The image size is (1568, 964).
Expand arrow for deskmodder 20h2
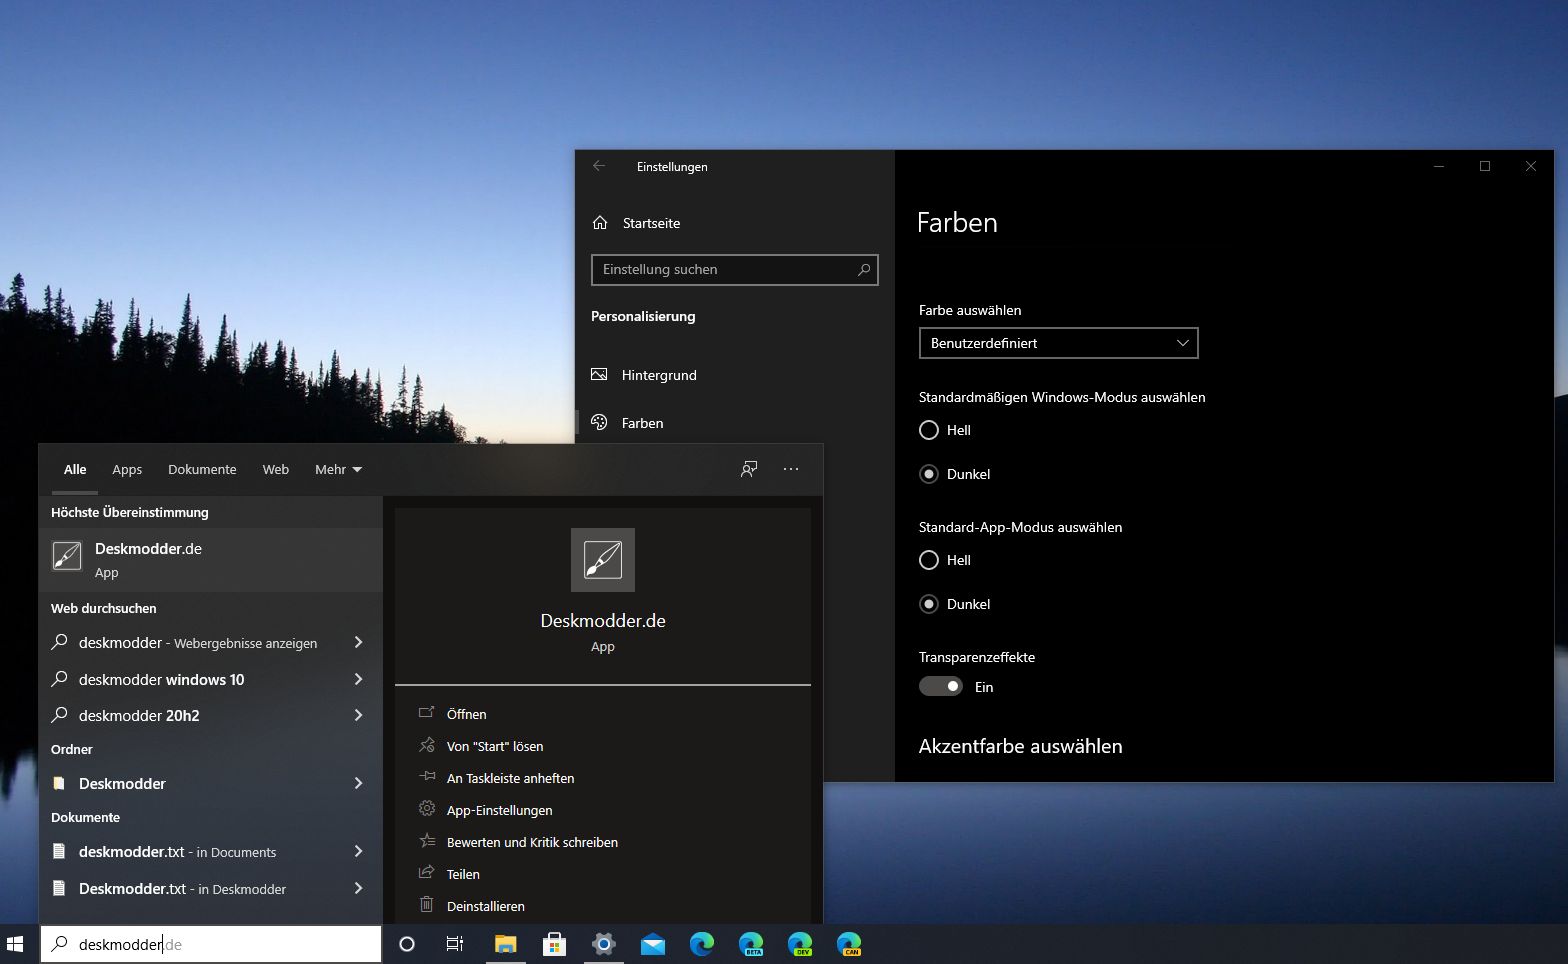[x=358, y=715]
